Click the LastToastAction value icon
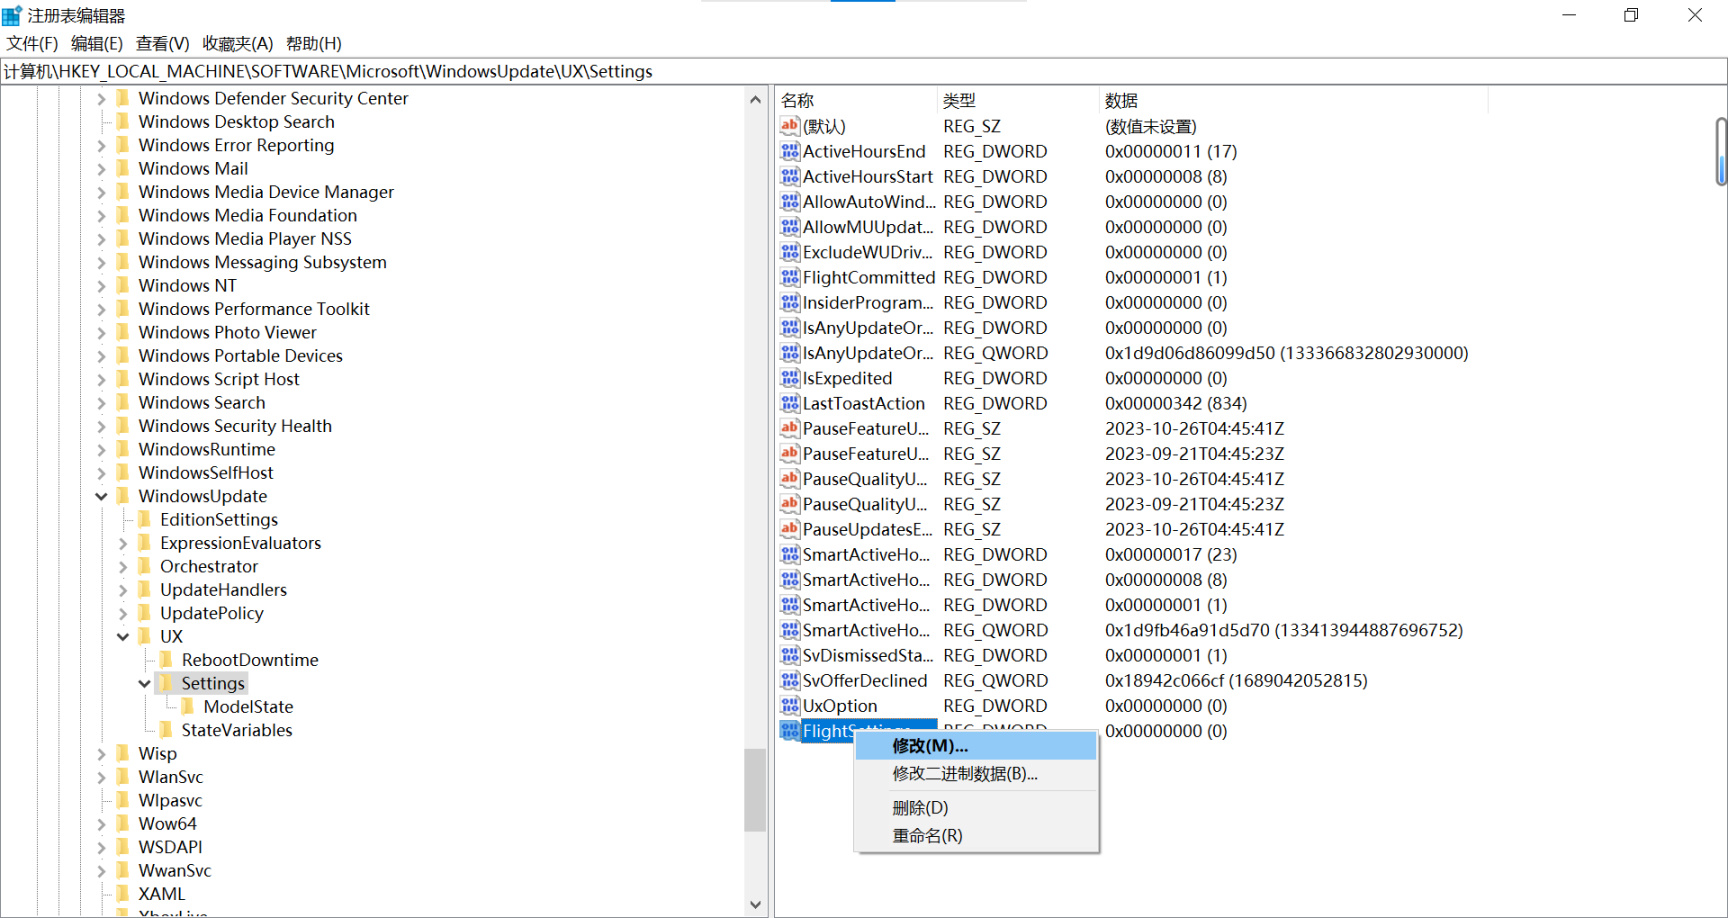 790,403
